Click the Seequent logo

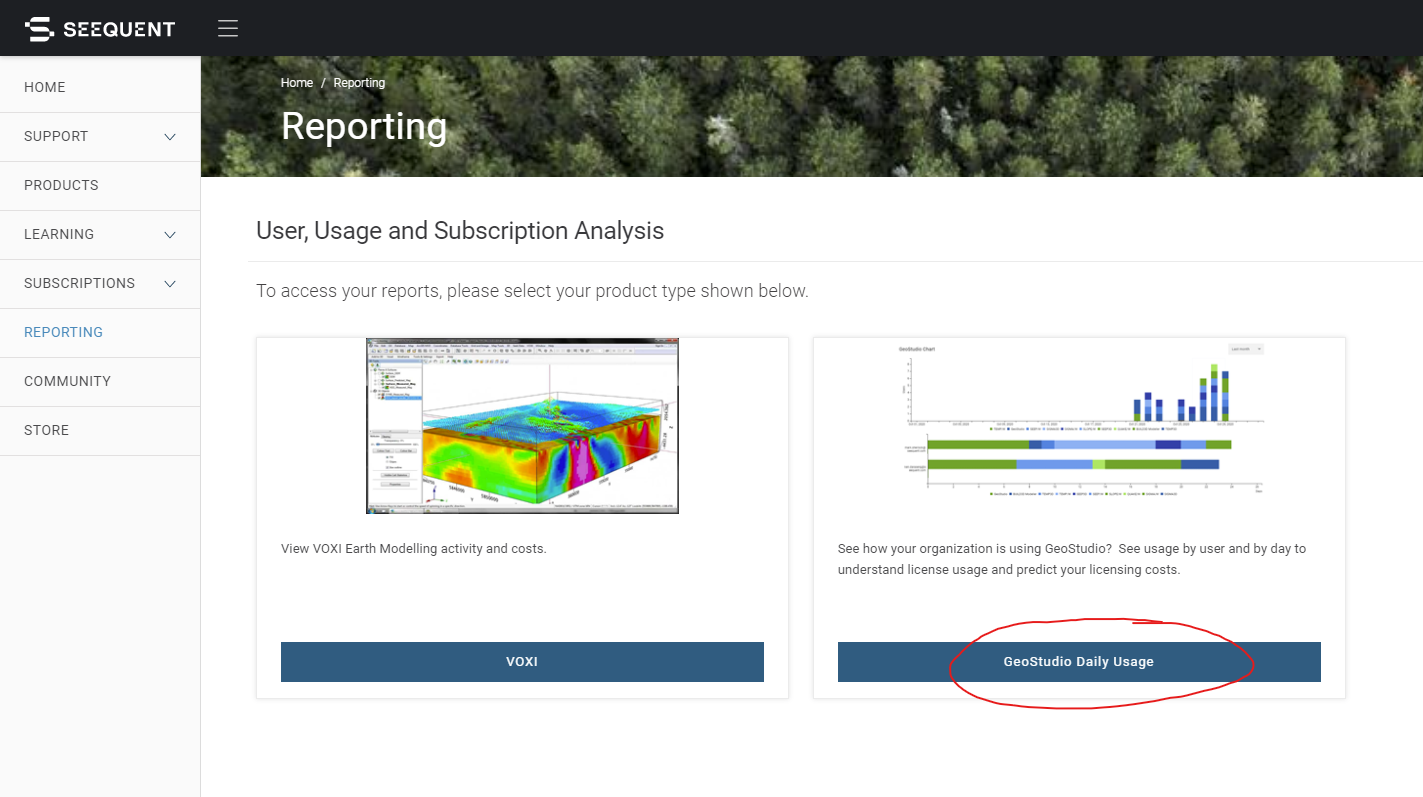tap(100, 29)
